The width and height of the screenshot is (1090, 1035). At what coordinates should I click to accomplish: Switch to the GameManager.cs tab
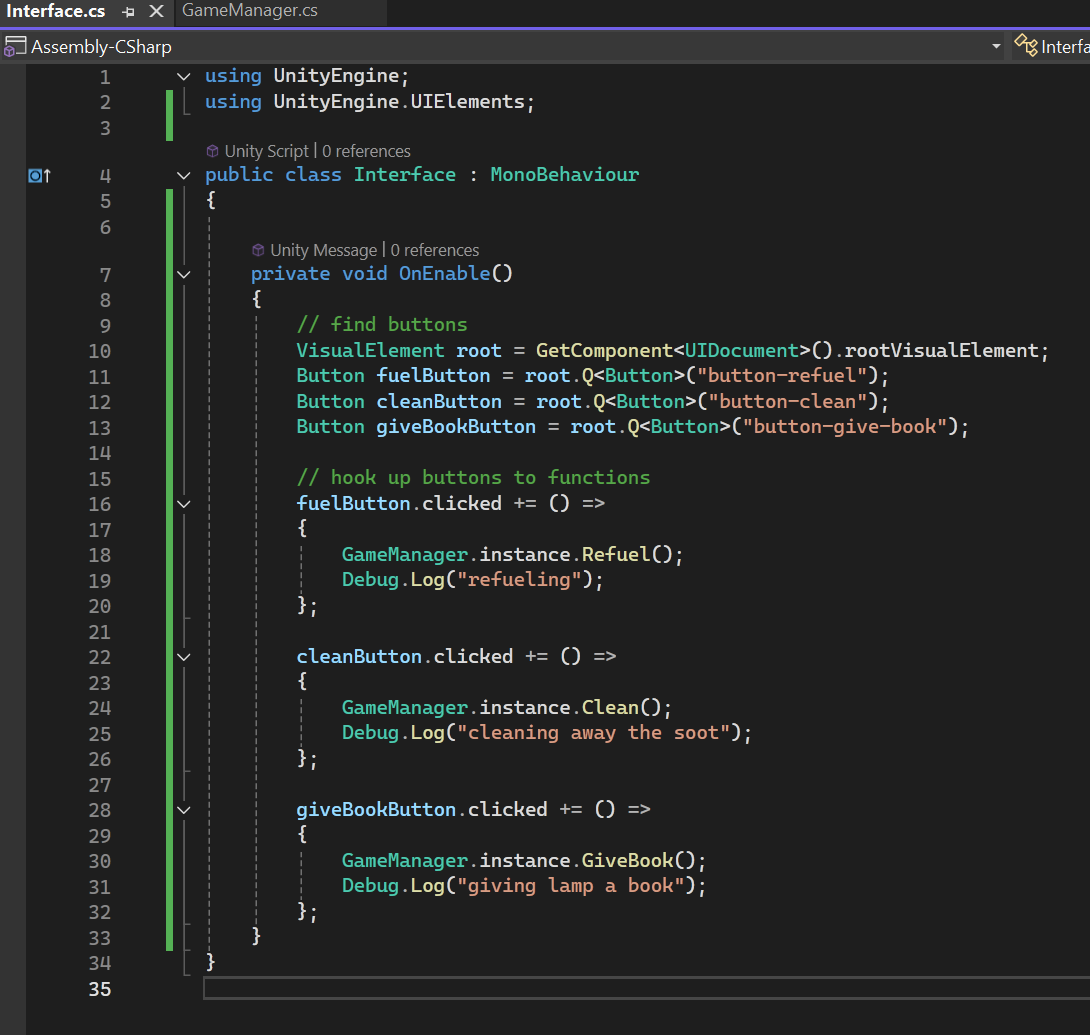point(250,11)
